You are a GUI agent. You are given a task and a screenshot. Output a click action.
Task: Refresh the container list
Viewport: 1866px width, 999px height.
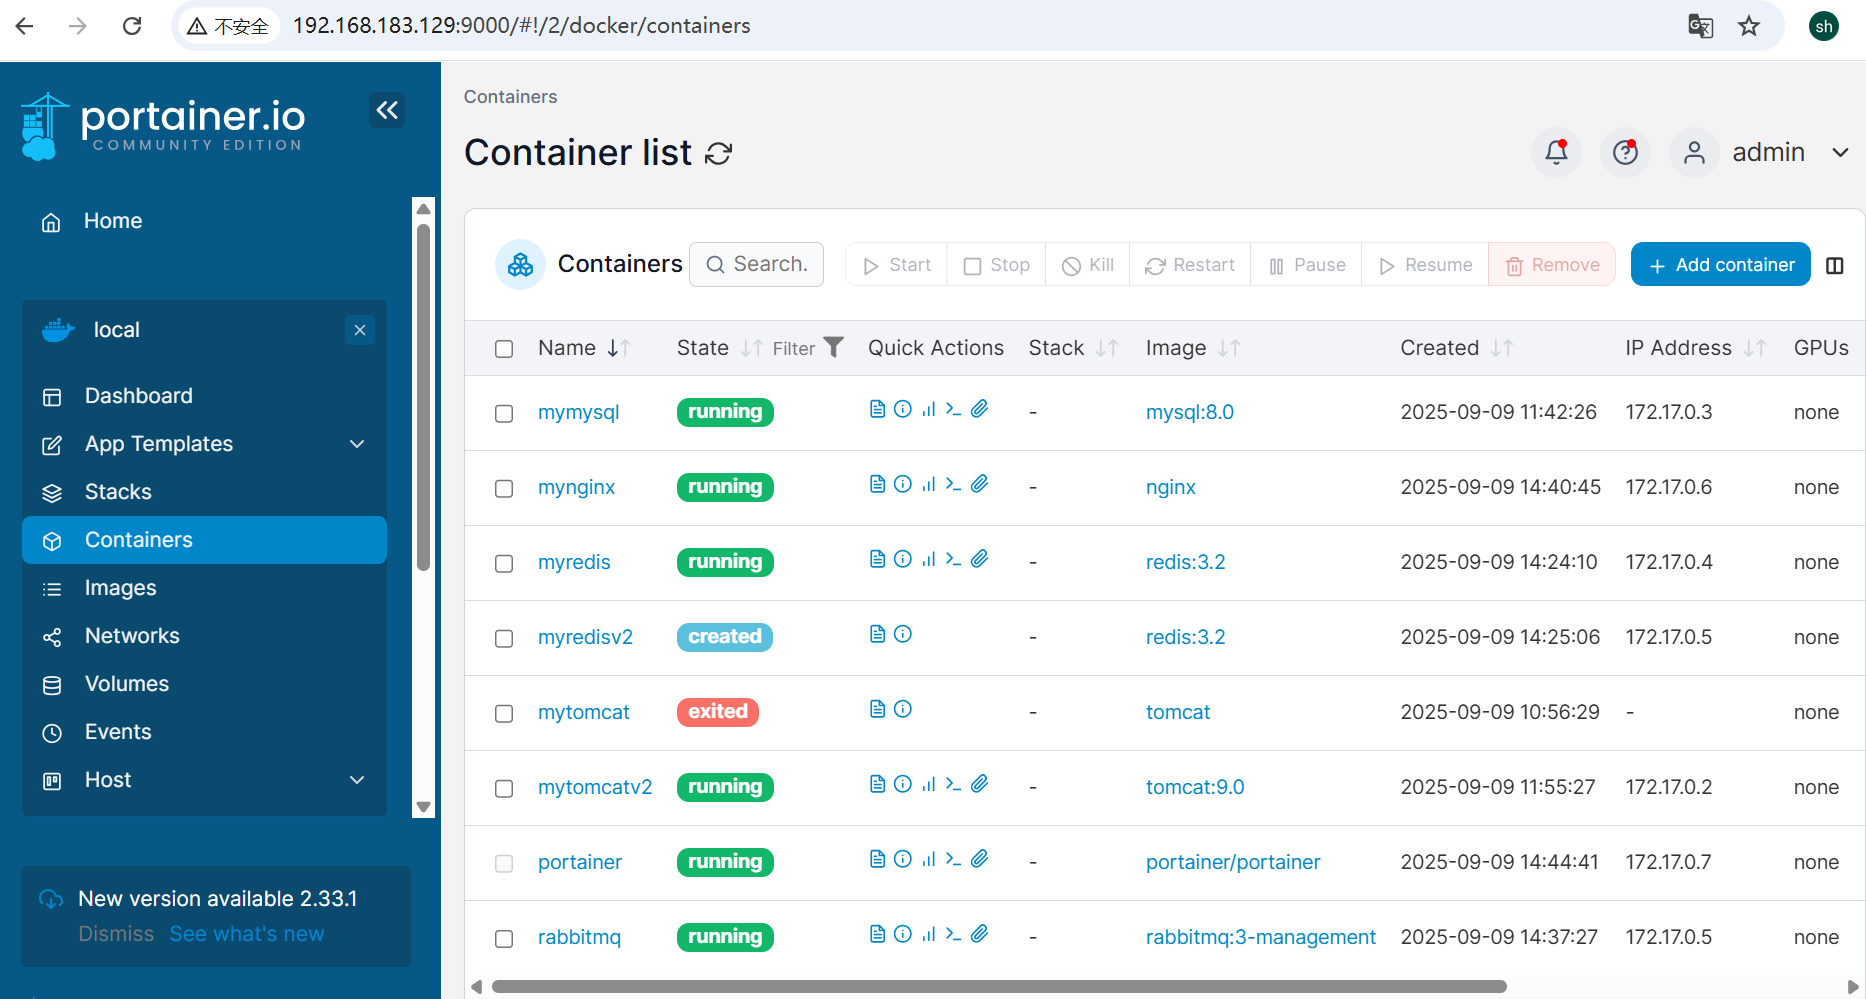pos(719,153)
